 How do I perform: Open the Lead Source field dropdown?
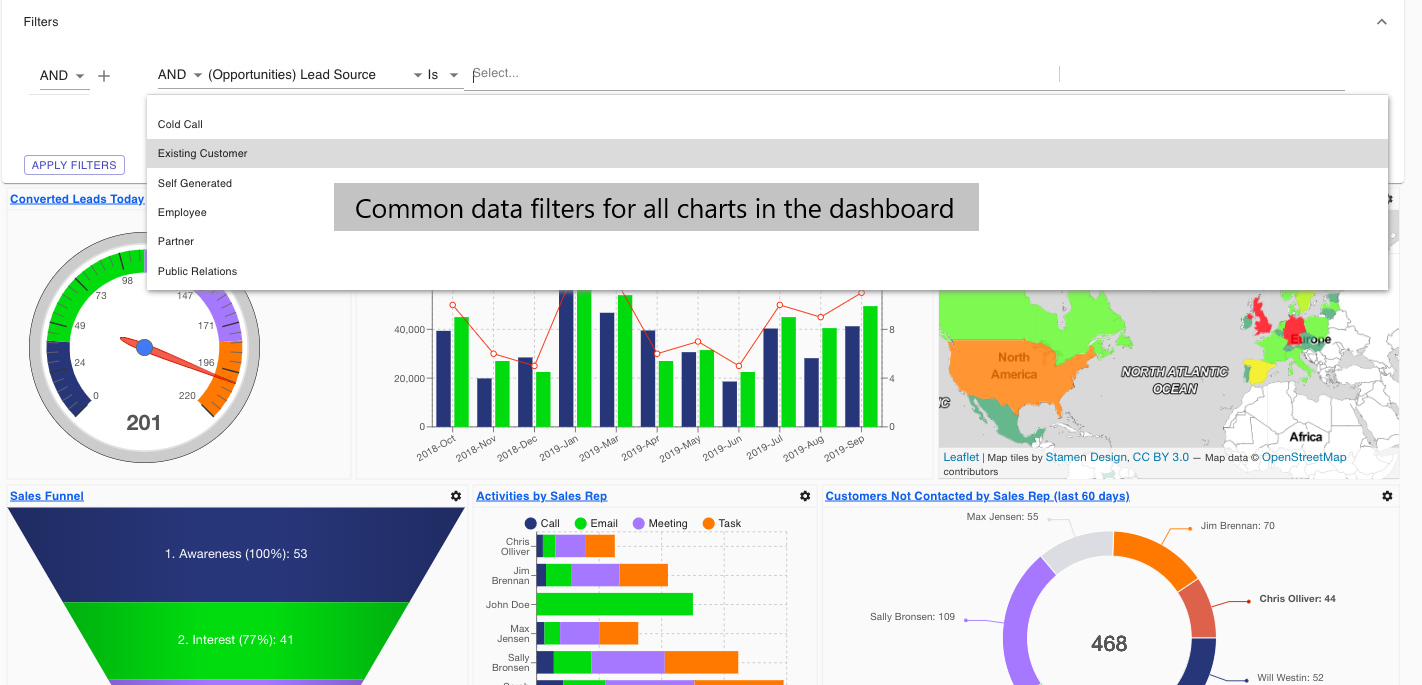418,74
